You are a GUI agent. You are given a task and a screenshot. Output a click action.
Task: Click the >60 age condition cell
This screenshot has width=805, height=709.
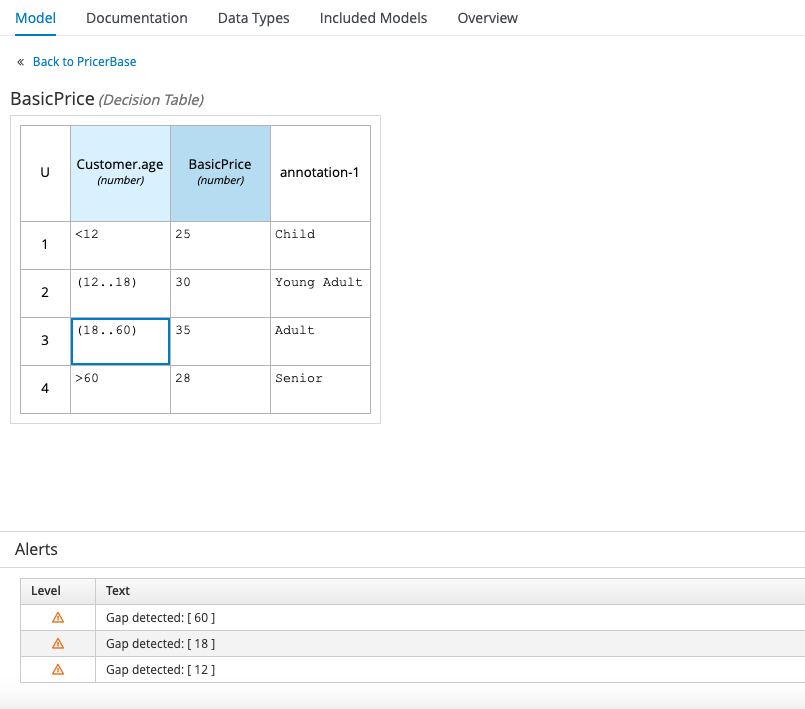(x=120, y=389)
